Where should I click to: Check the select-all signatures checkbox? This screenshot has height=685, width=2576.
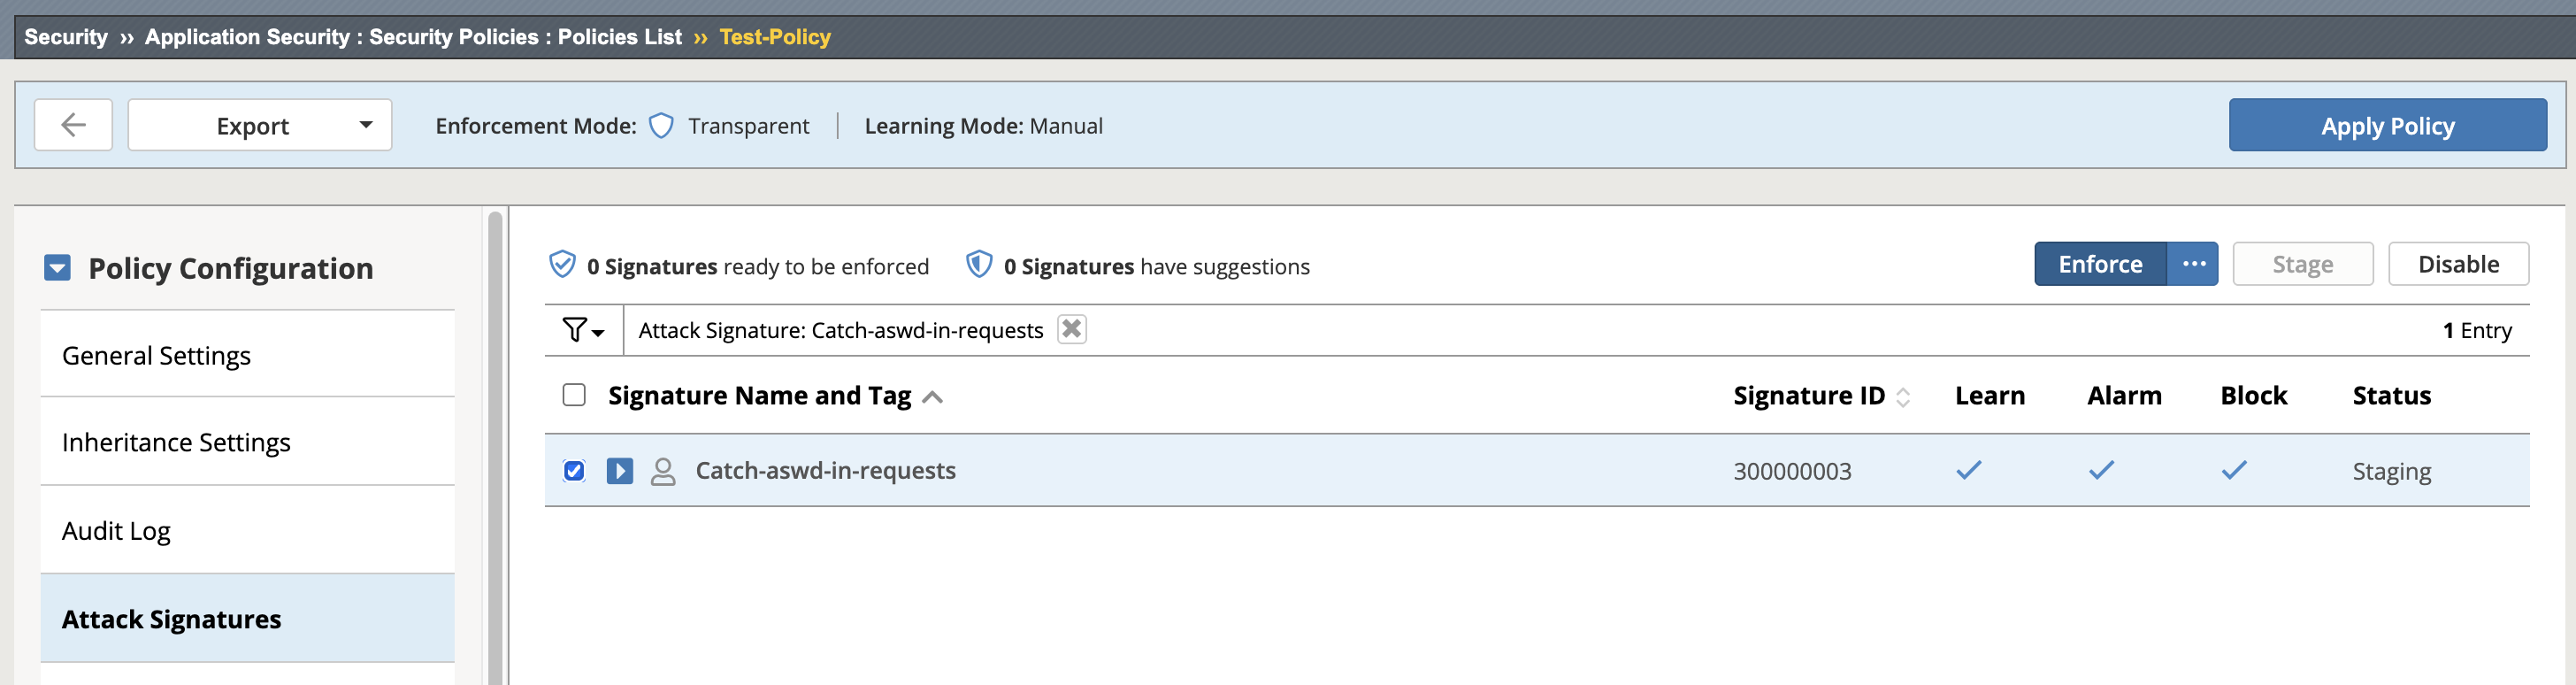tap(574, 395)
